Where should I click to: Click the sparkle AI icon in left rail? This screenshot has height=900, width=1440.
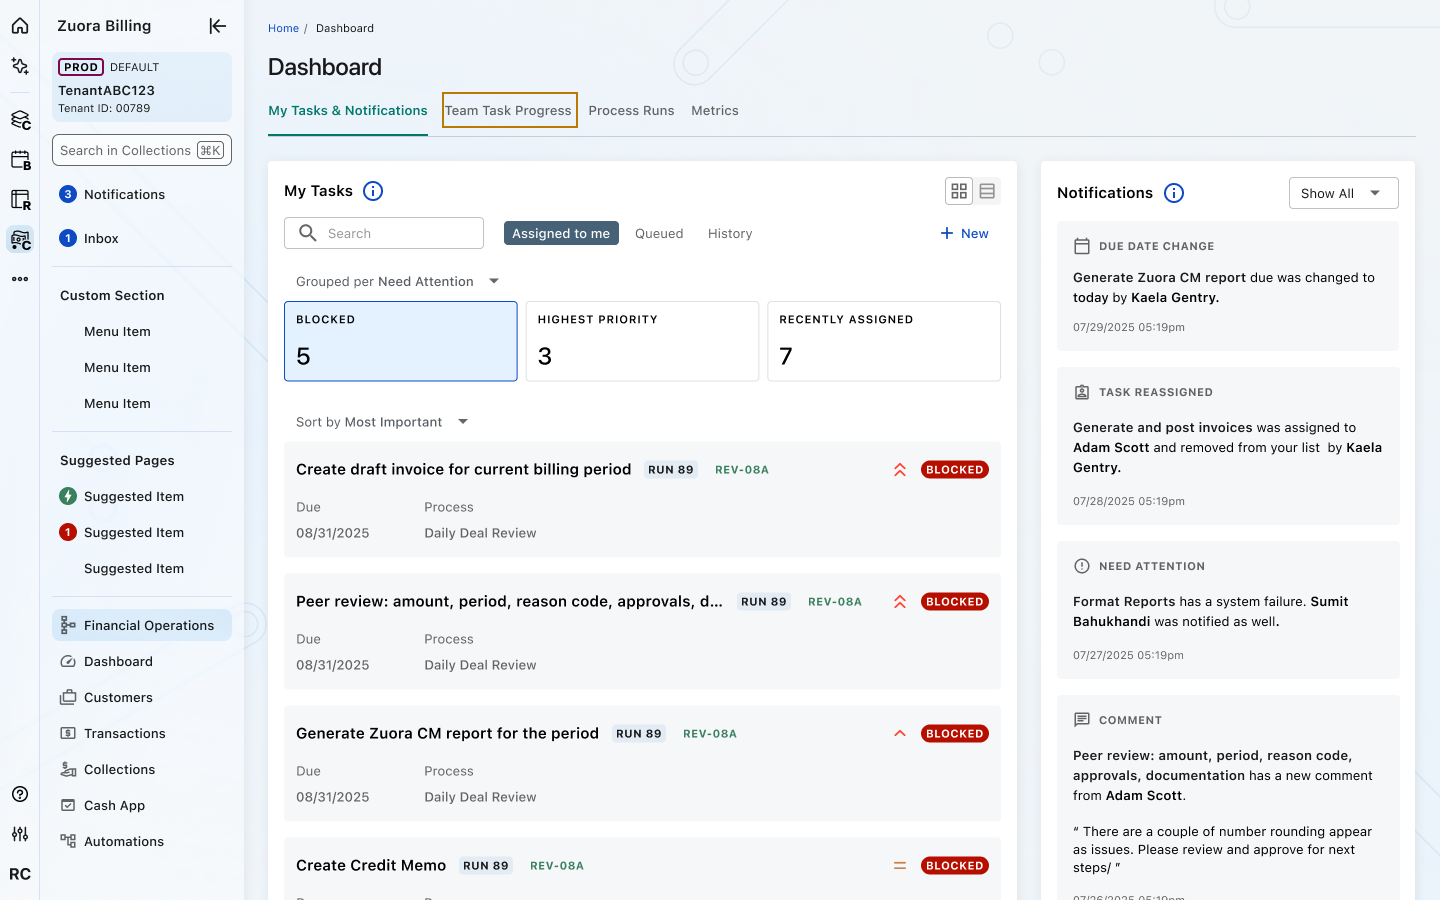pyautogui.click(x=20, y=66)
